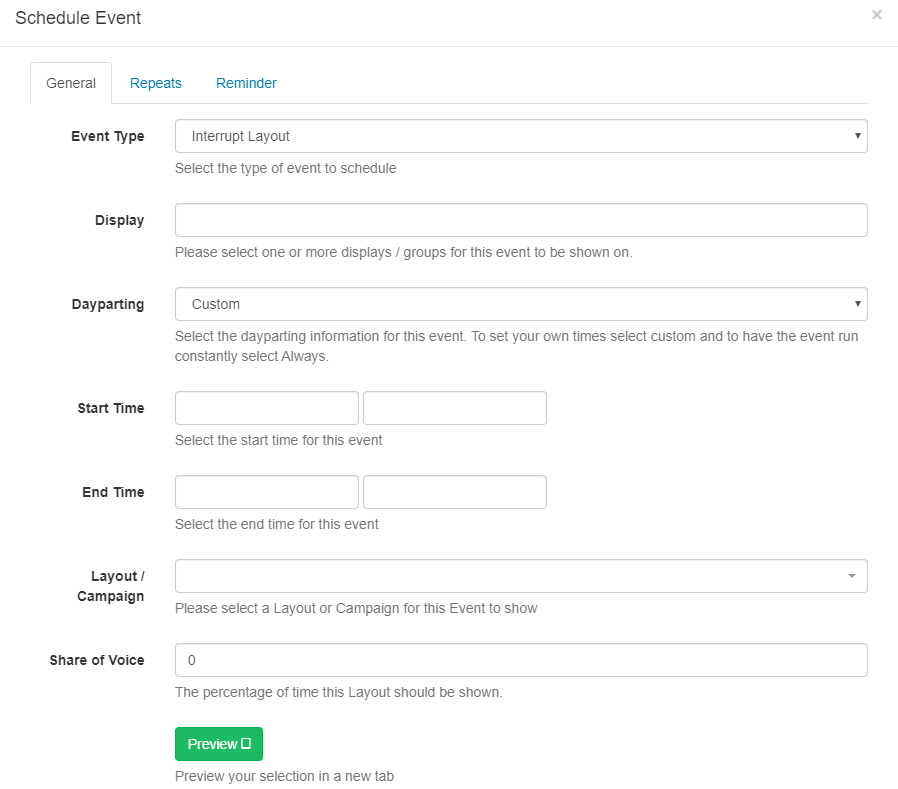The image size is (898, 789).
Task: Open the Repeats tab
Action: click(x=156, y=83)
